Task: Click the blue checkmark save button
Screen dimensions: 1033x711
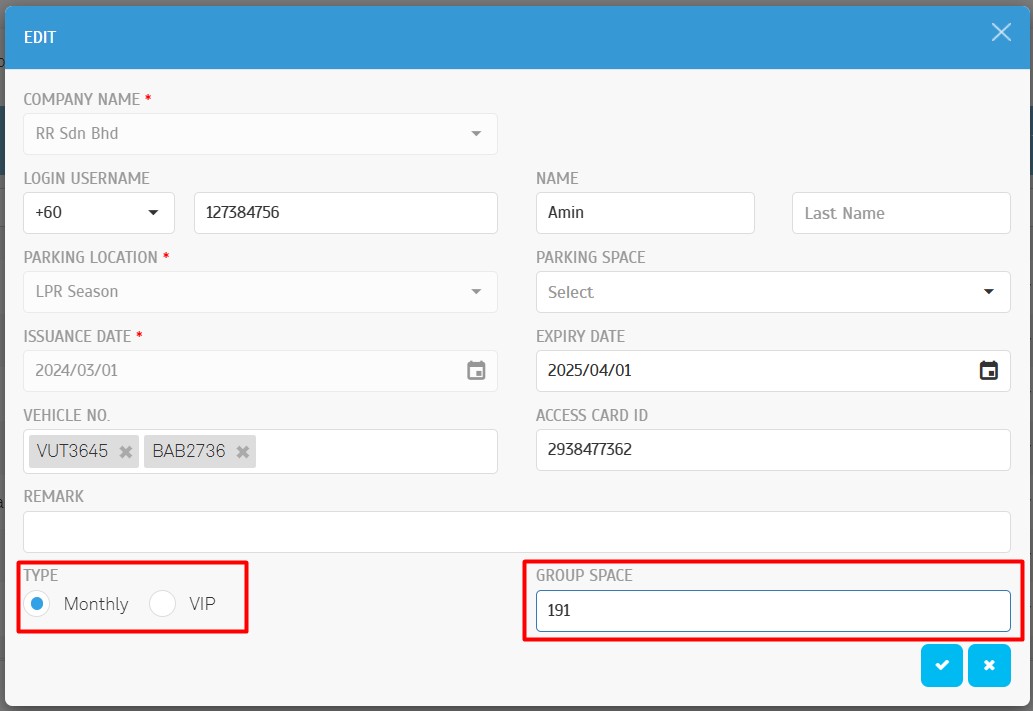Action: pyautogui.click(x=941, y=666)
